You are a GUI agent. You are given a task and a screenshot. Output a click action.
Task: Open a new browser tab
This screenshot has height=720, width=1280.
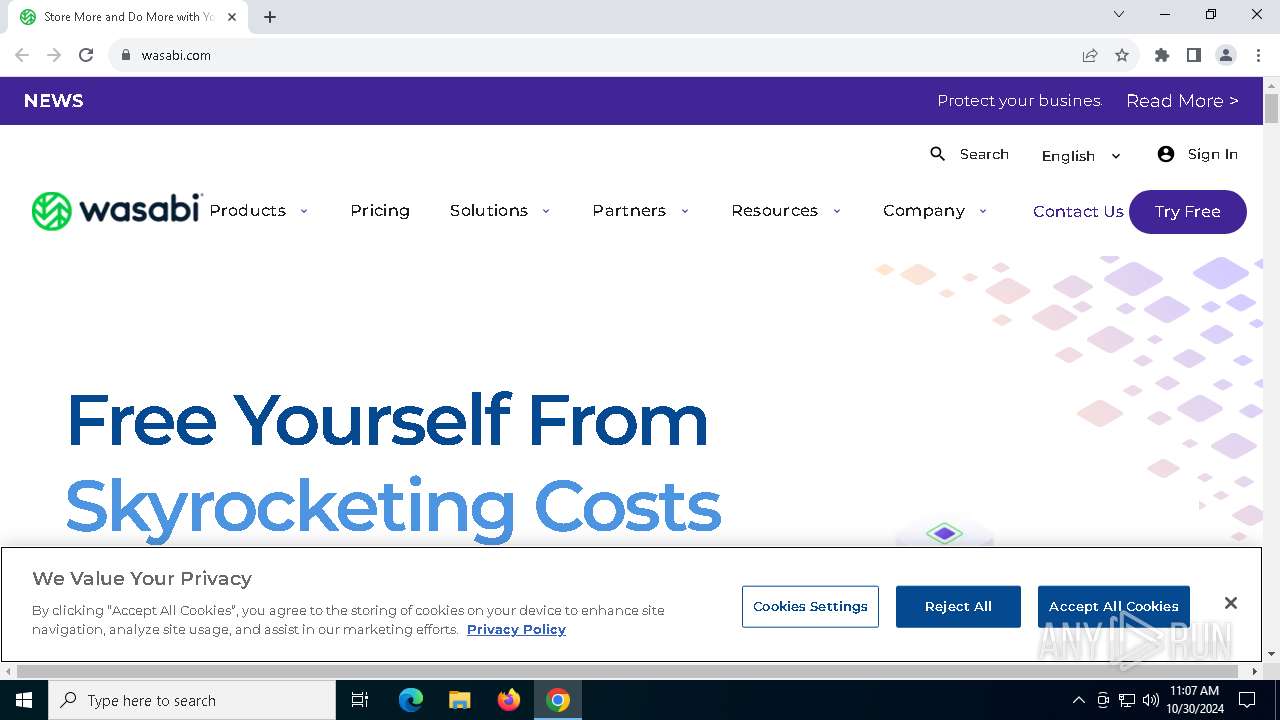tap(270, 17)
